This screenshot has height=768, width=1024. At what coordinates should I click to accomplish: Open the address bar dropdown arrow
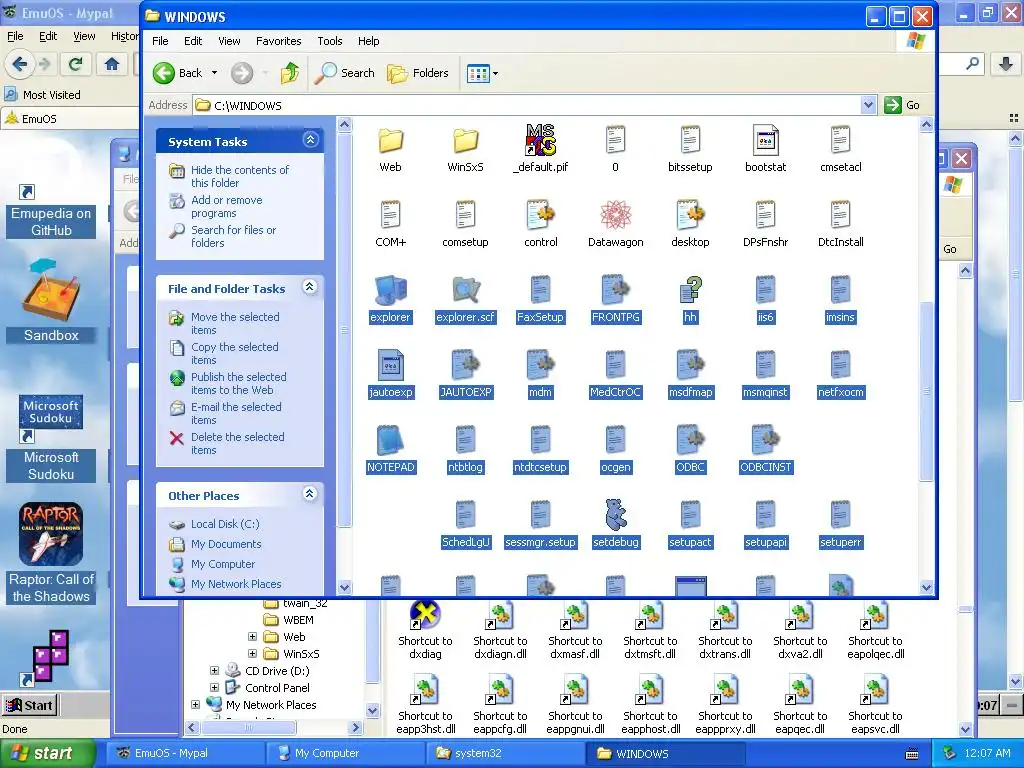(x=868, y=104)
